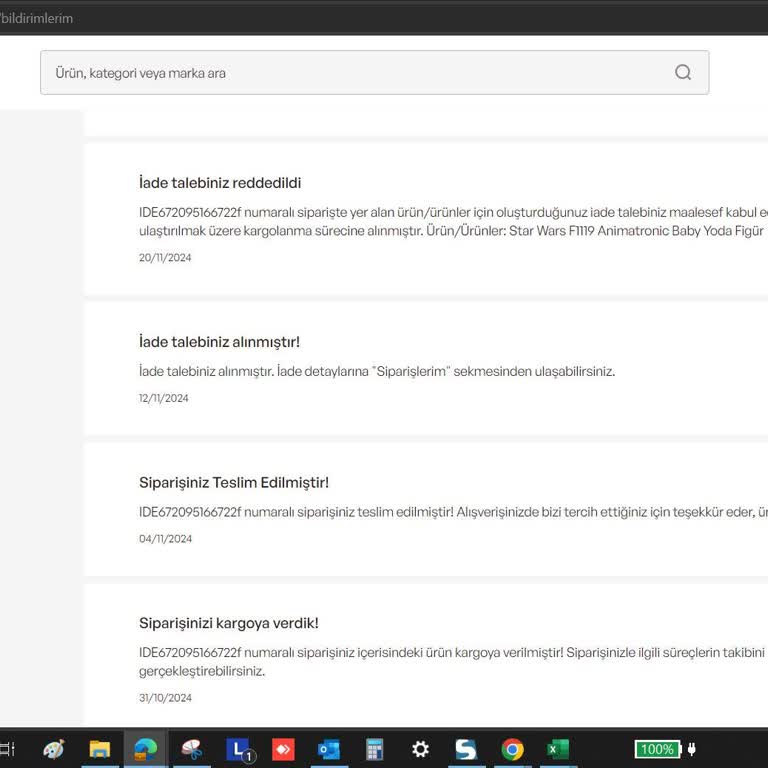Click the search magnifier icon
768x768 pixels.
(x=683, y=72)
